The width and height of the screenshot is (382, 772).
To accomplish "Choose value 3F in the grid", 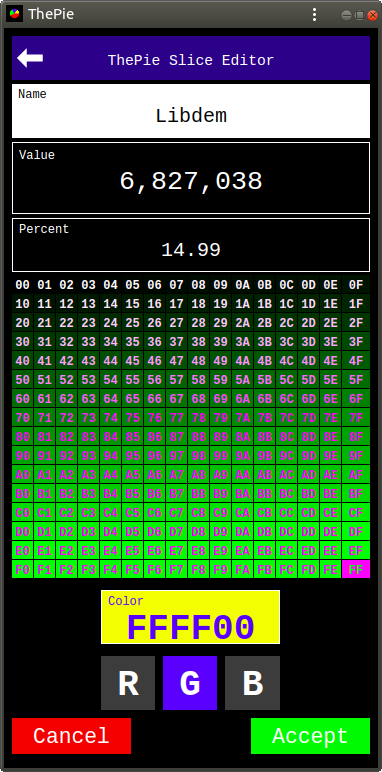I will [x=356, y=342].
